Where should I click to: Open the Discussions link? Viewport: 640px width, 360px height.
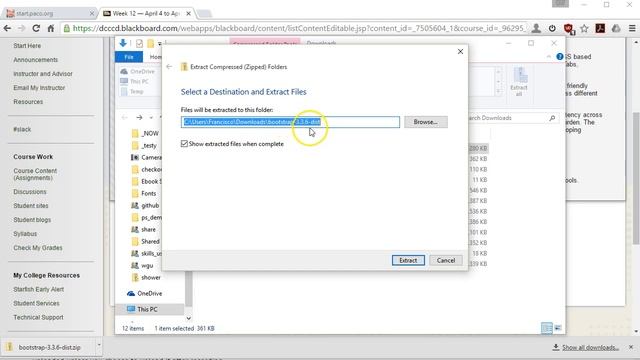(30, 192)
